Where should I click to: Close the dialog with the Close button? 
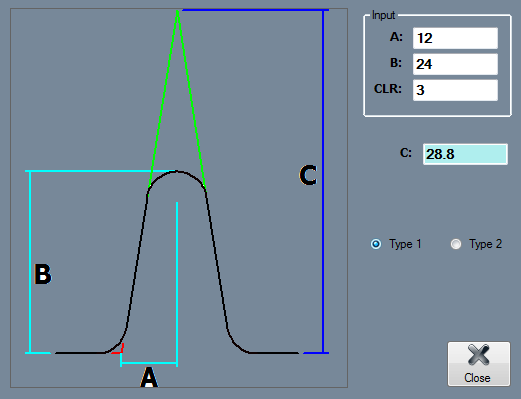click(479, 364)
